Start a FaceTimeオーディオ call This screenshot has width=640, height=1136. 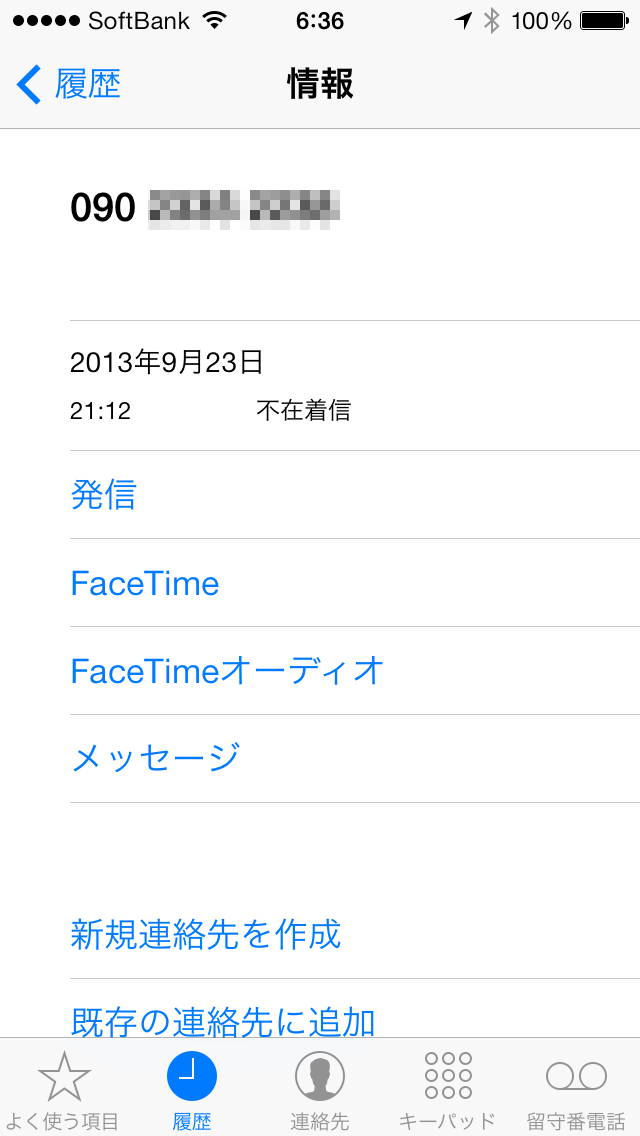227,671
